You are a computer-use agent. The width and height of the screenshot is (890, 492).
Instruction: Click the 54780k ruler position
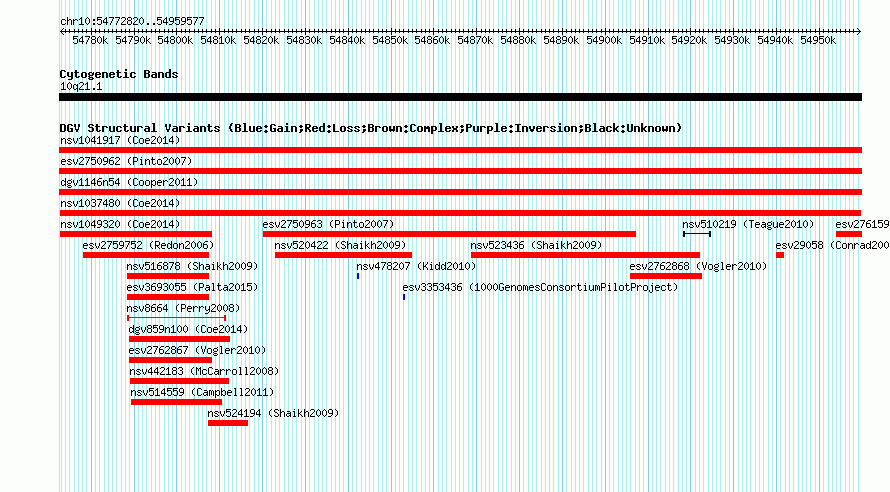click(x=90, y=41)
